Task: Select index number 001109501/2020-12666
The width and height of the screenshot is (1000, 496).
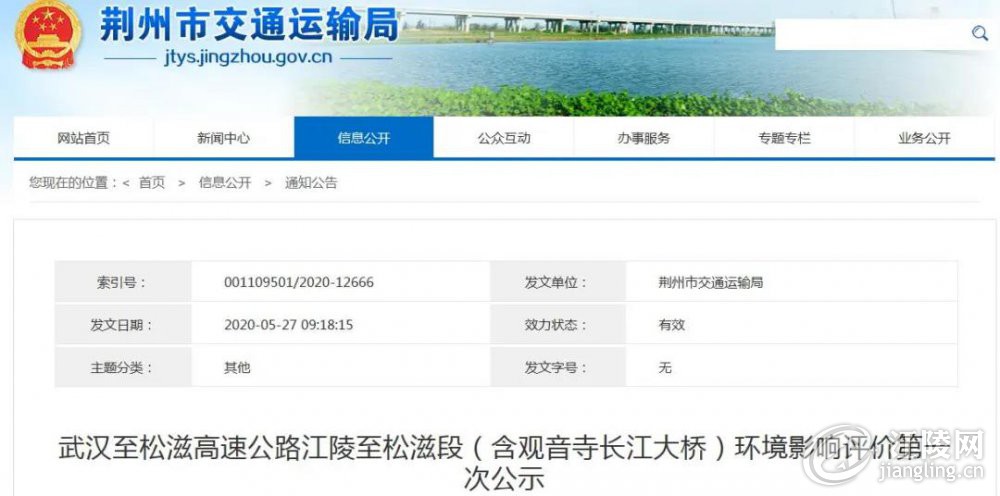Action: pyautogui.click(x=299, y=282)
